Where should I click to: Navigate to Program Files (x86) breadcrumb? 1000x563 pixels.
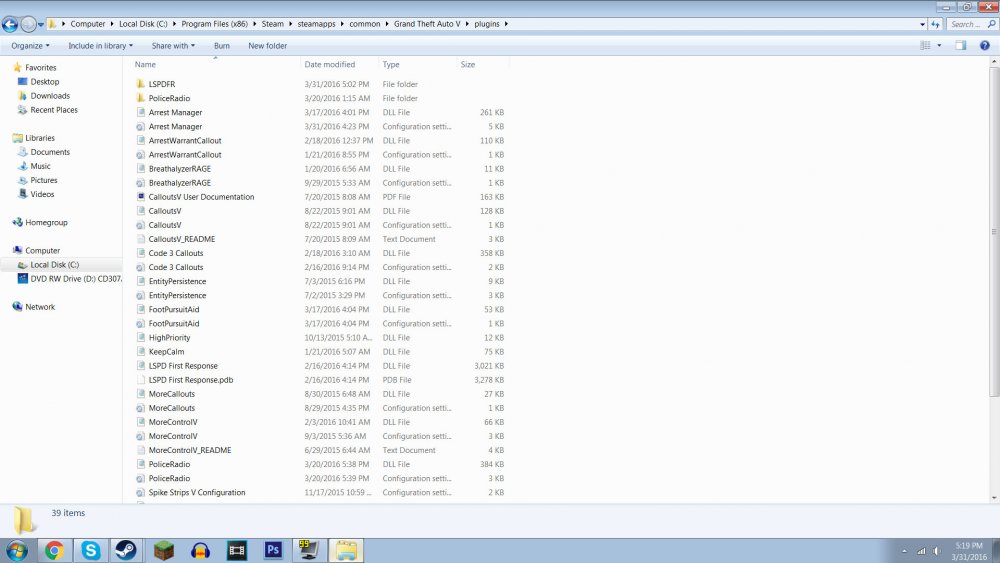(214, 24)
